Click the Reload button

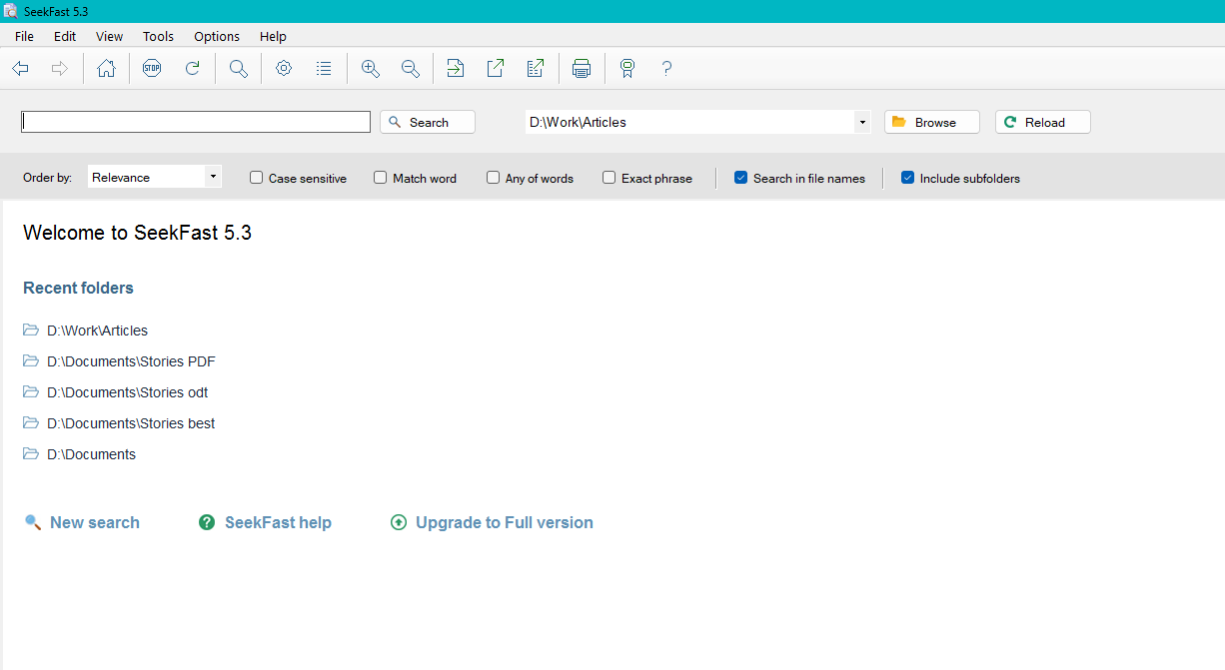pyautogui.click(x=1043, y=122)
